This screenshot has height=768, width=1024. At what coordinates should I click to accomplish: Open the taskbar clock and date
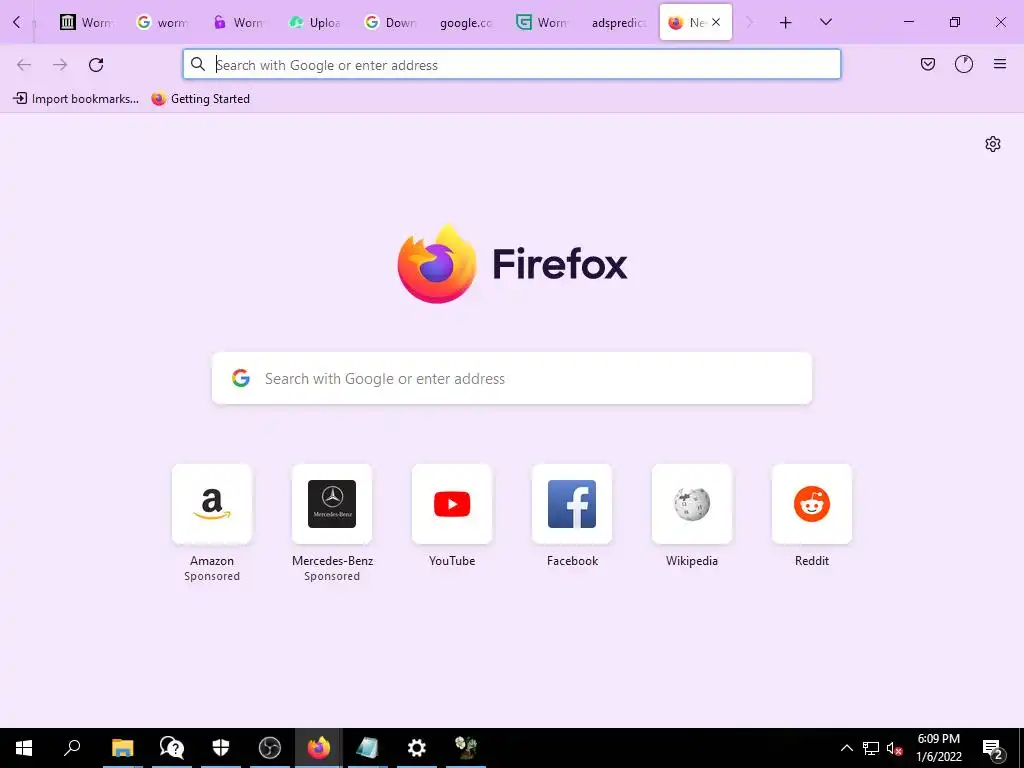(939, 748)
